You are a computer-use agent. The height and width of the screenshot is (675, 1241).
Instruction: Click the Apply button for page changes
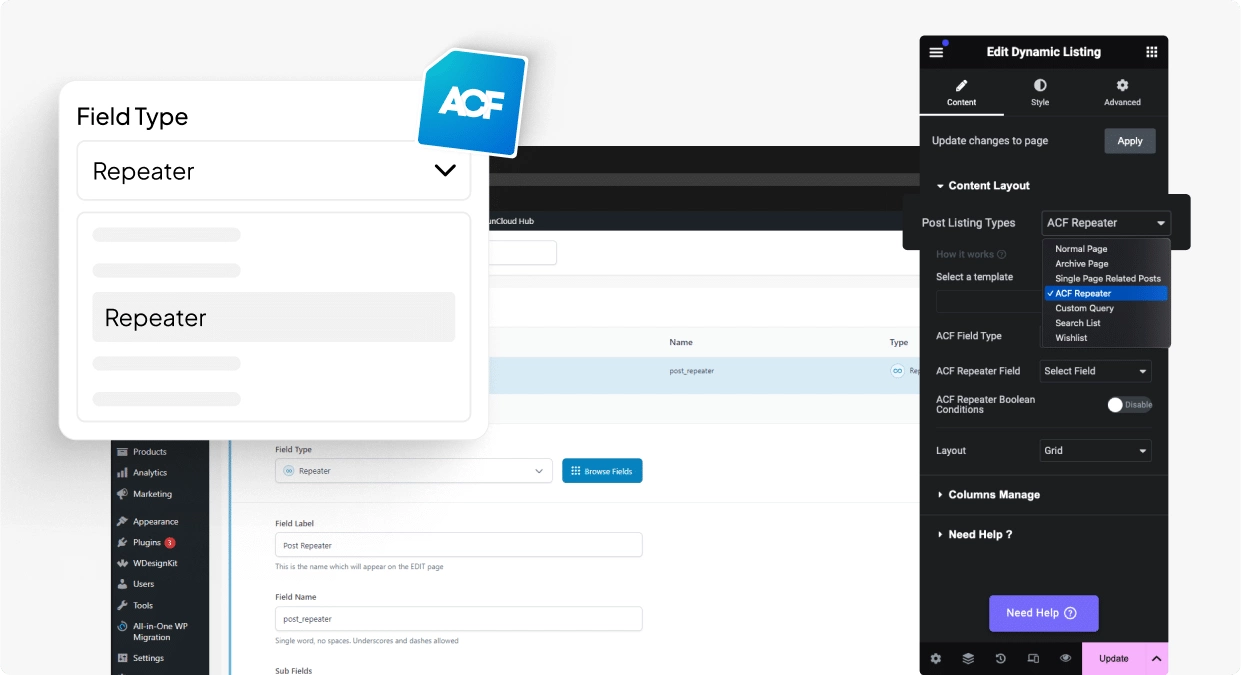[1129, 140]
